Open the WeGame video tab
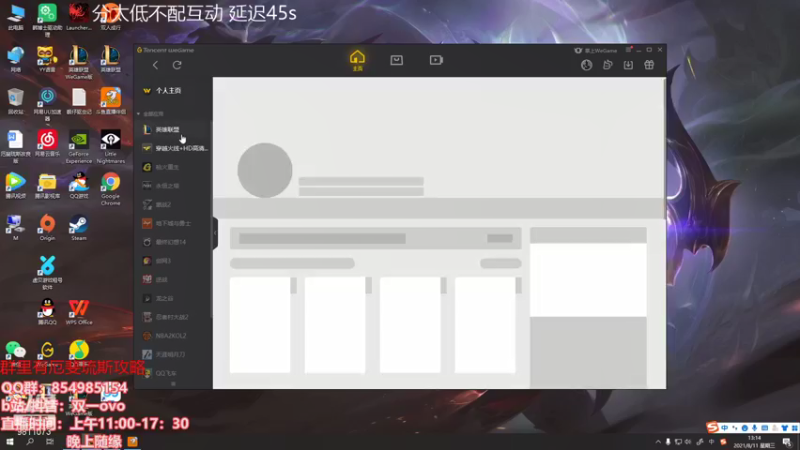Screen dimensions: 800x450 click(436, 60)
